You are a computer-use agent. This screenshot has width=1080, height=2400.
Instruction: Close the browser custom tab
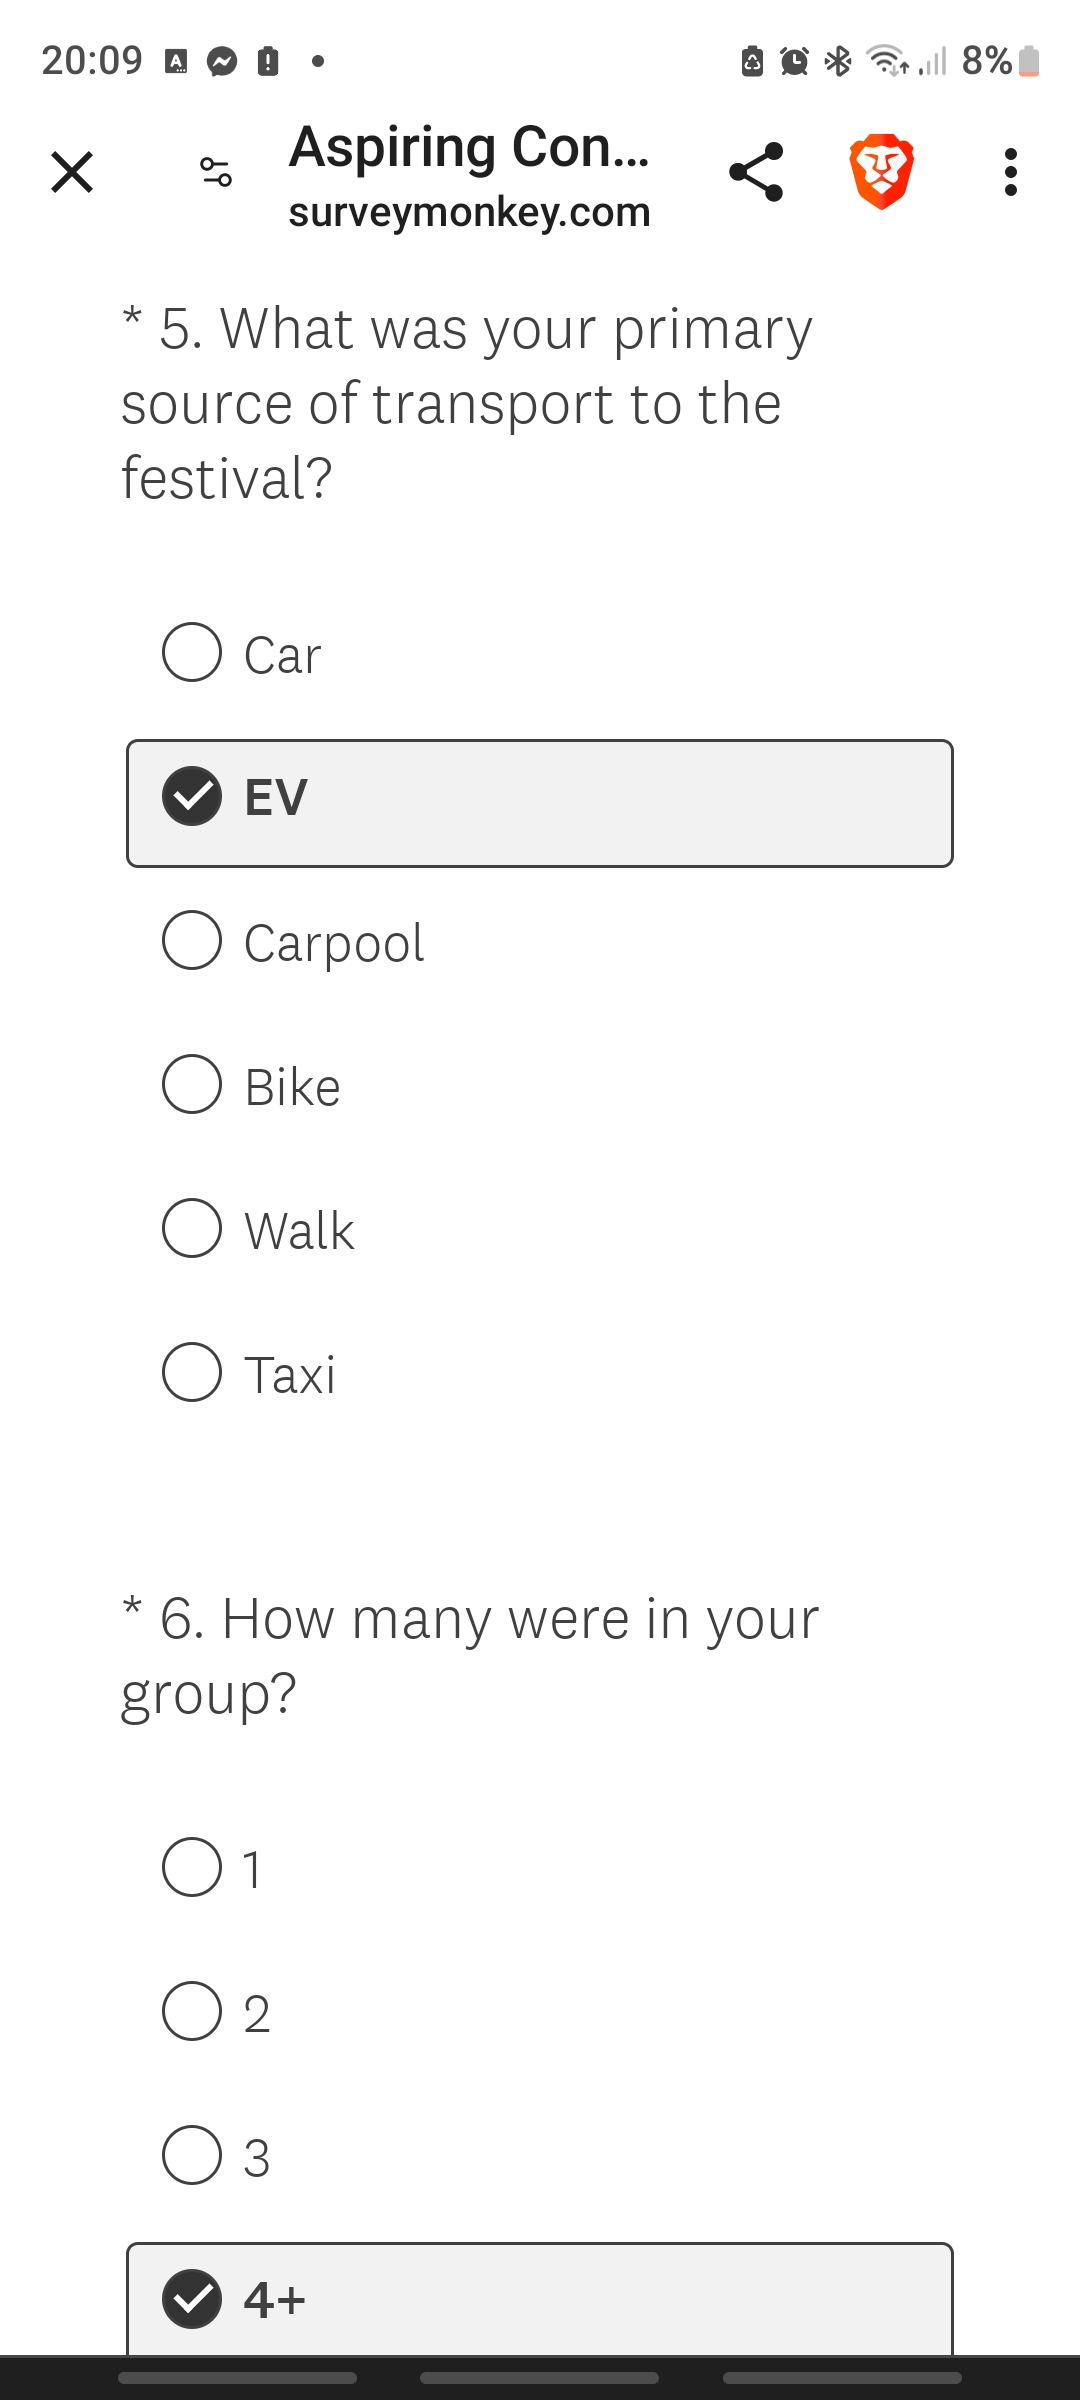(x=72, y=172)
